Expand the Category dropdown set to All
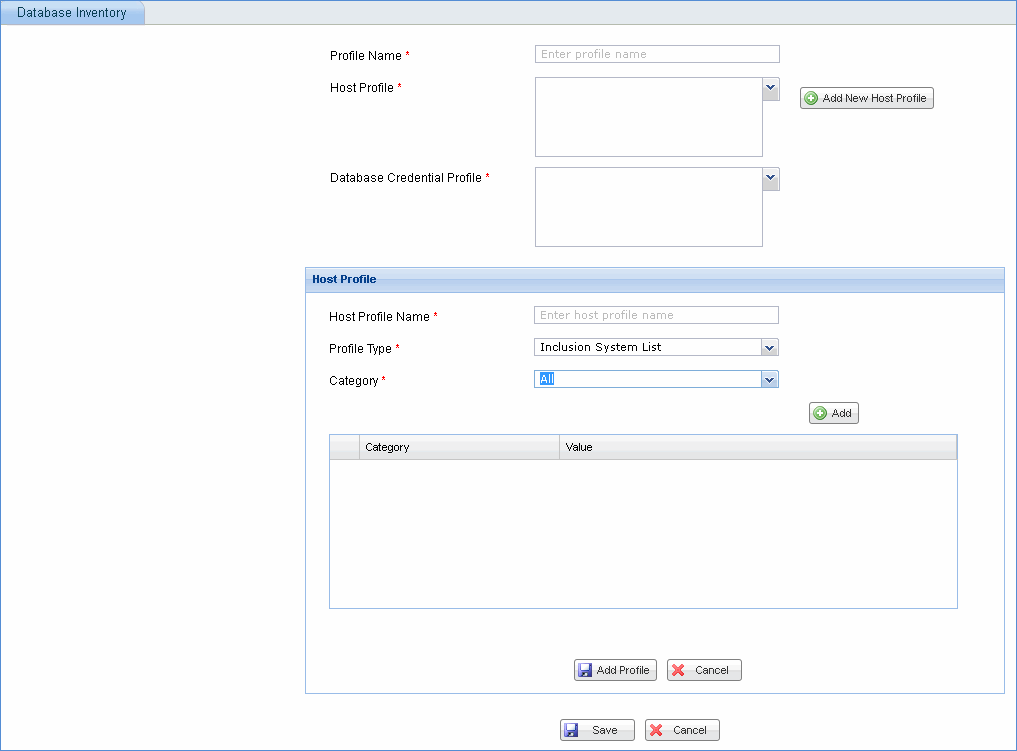 click(769, 379)
